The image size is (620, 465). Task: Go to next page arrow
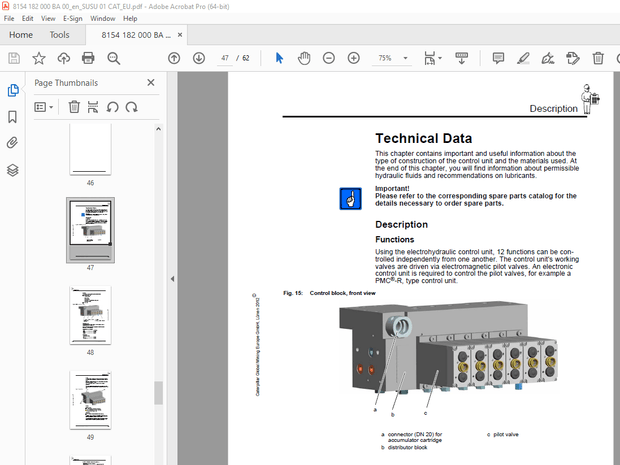(198, 59)
